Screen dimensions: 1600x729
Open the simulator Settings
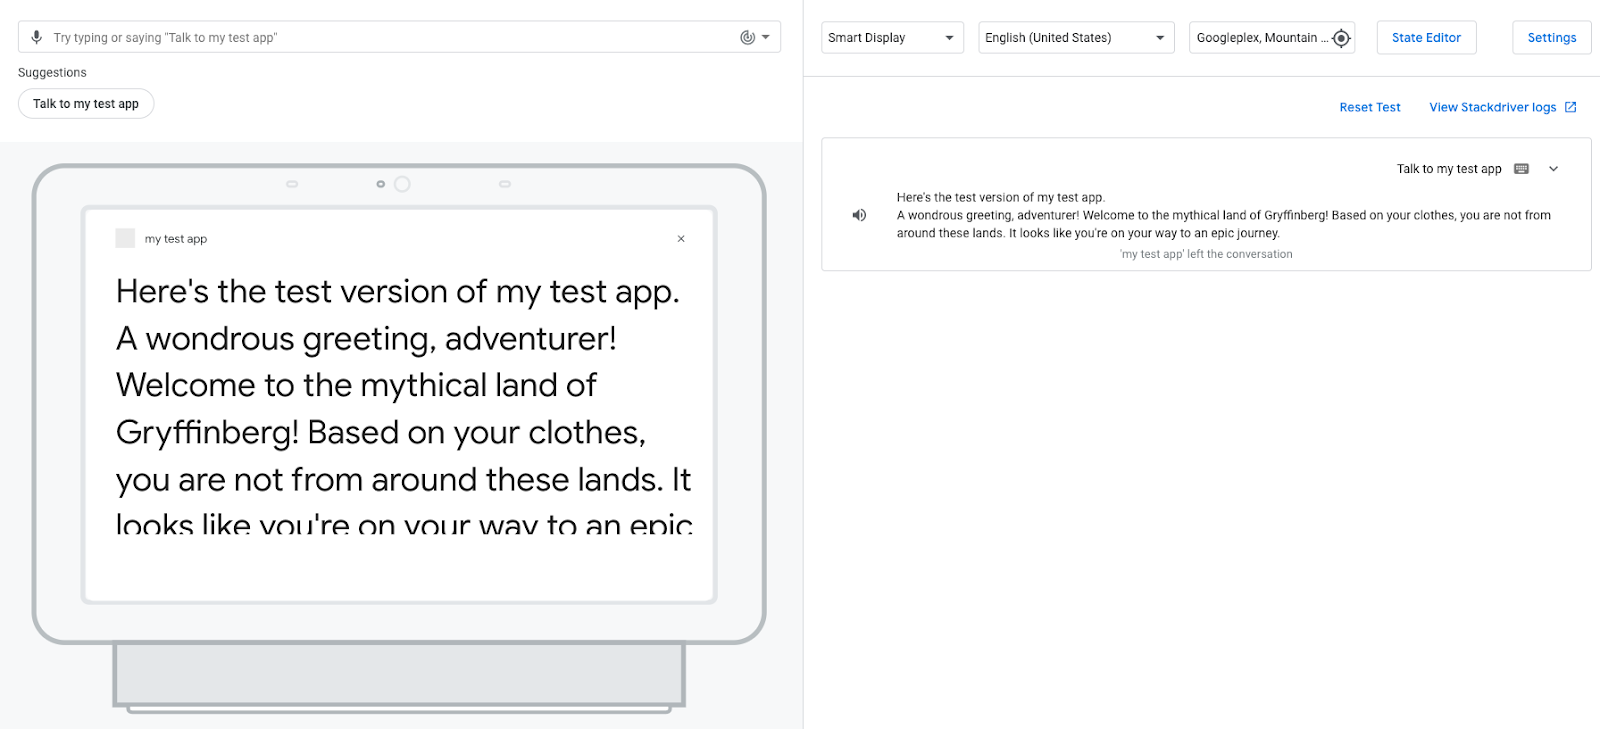[1551, 38]
